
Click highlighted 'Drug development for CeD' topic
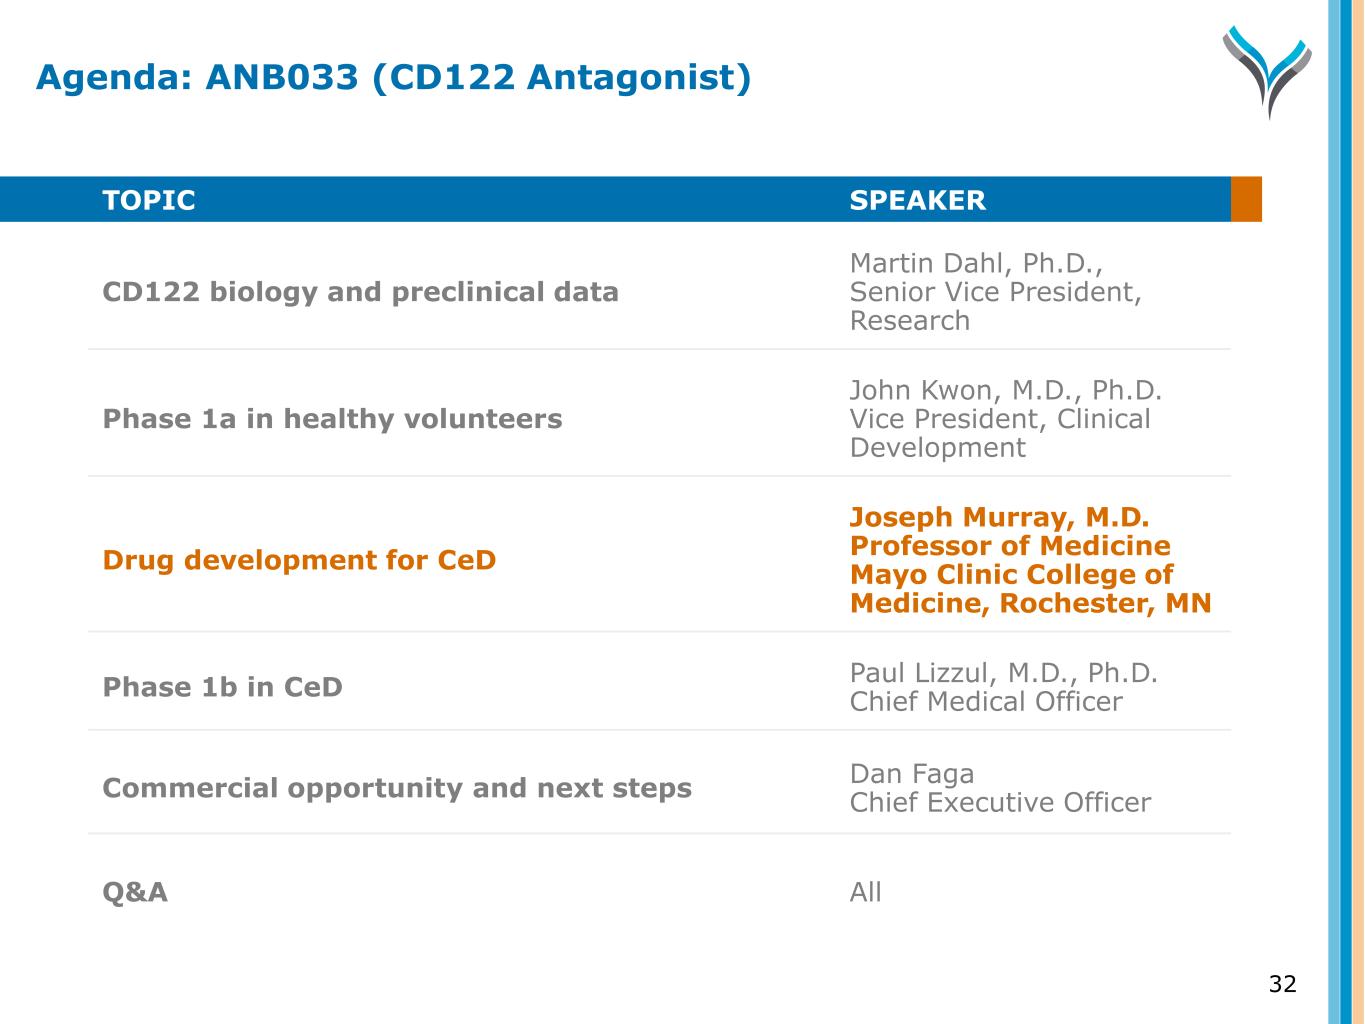click(x=299, y=560)
